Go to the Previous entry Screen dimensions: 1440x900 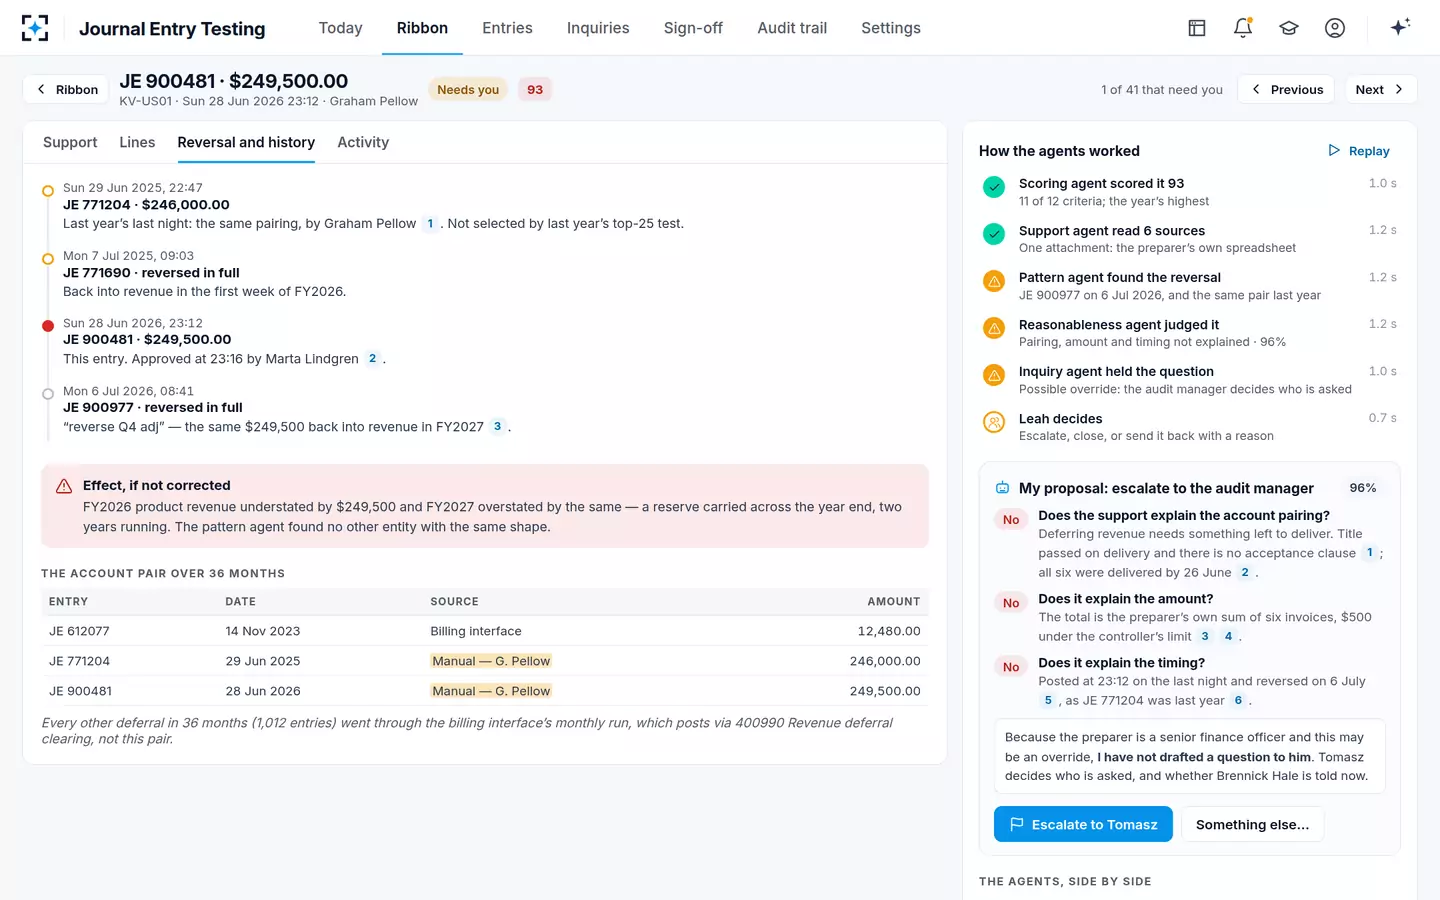[1287, 89]
